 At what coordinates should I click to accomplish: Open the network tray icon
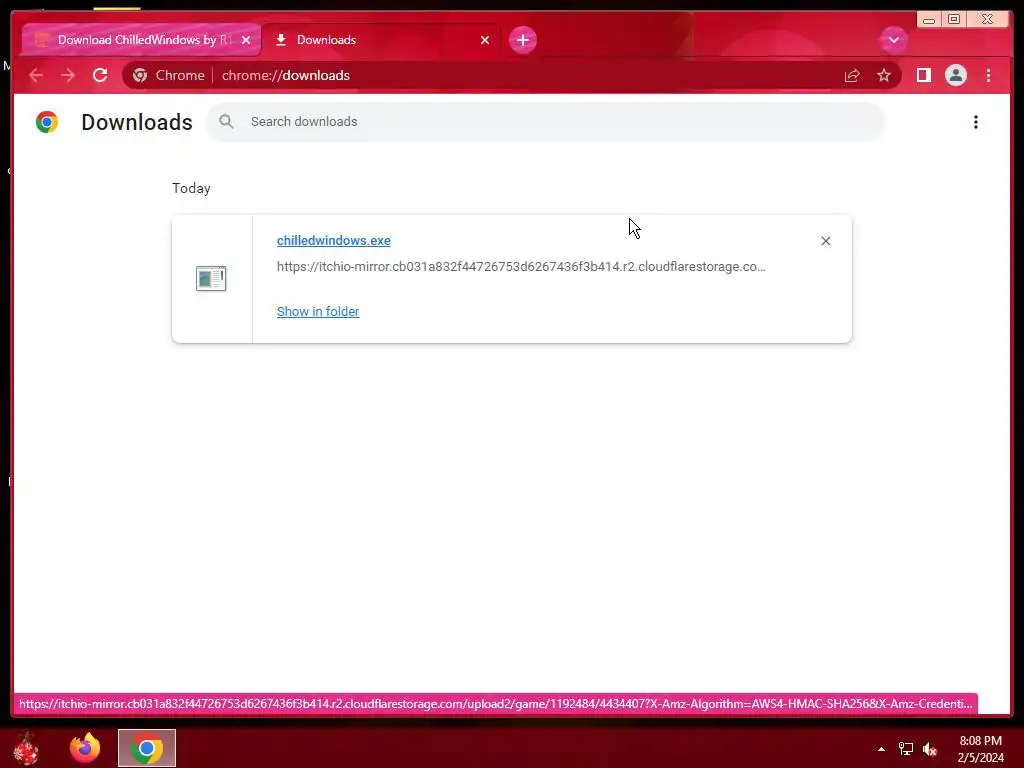coord(906,749)
